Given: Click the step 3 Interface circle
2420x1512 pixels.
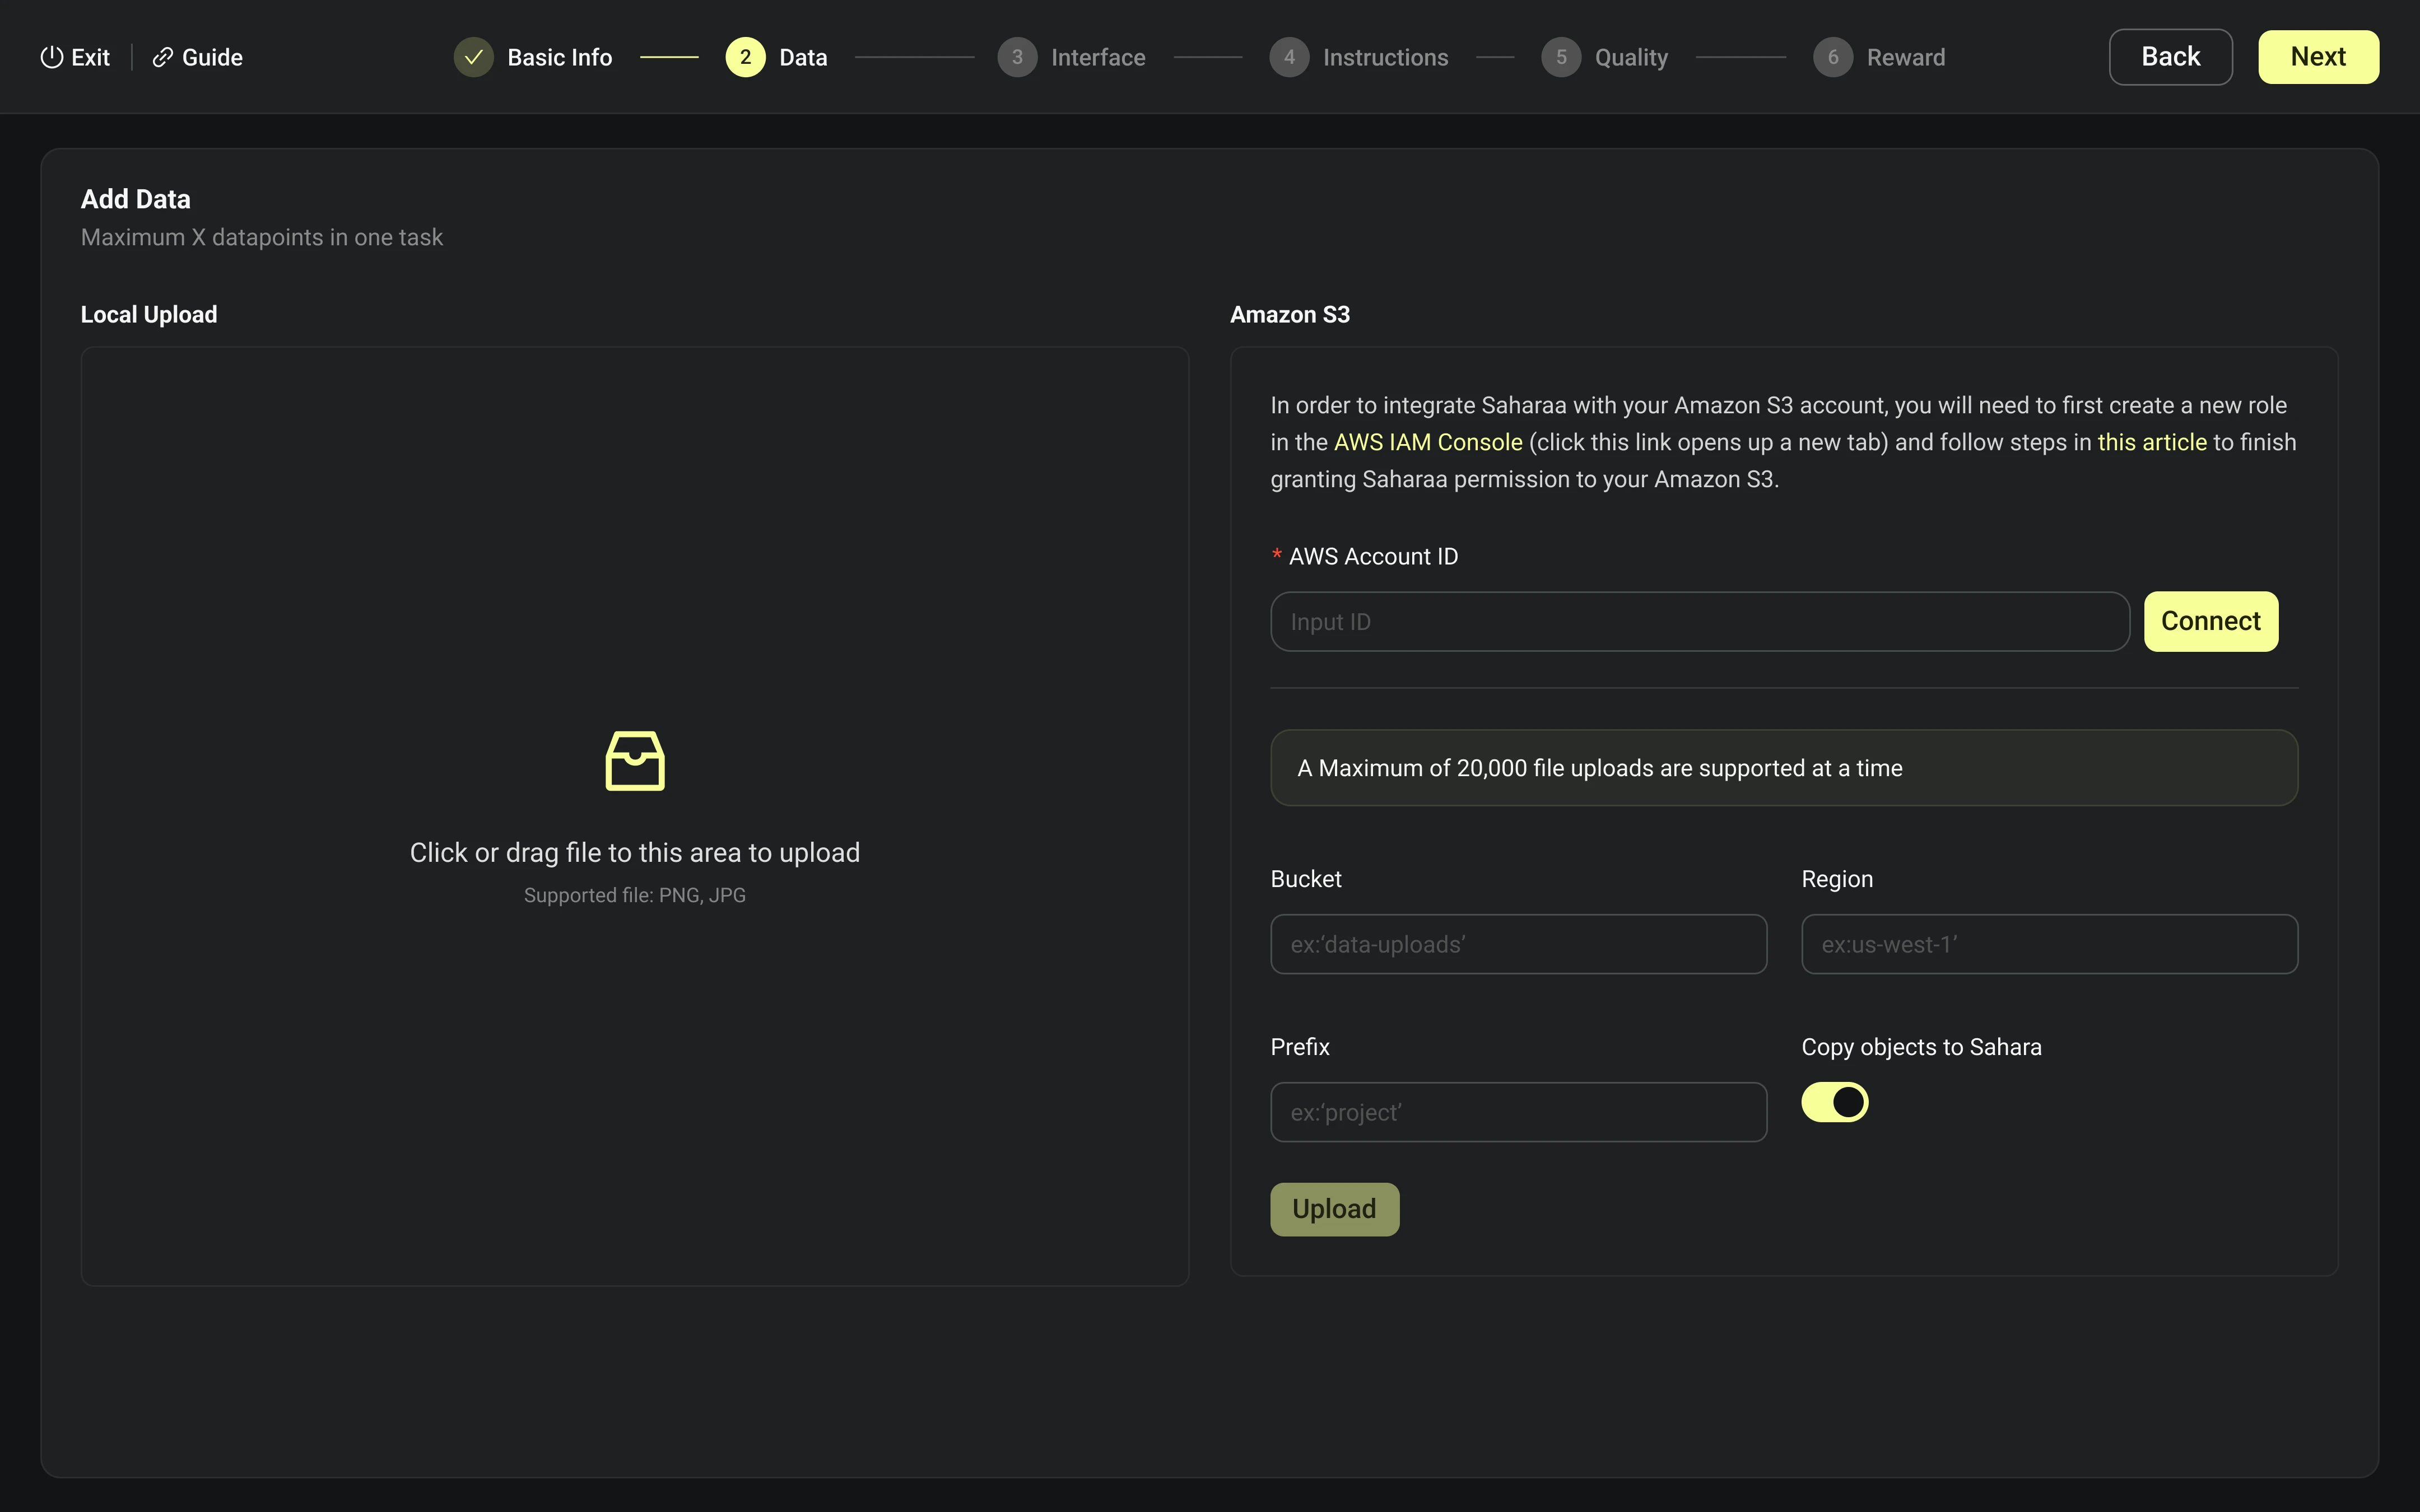Looking at the screenshot, I should tap(1017, 57).
